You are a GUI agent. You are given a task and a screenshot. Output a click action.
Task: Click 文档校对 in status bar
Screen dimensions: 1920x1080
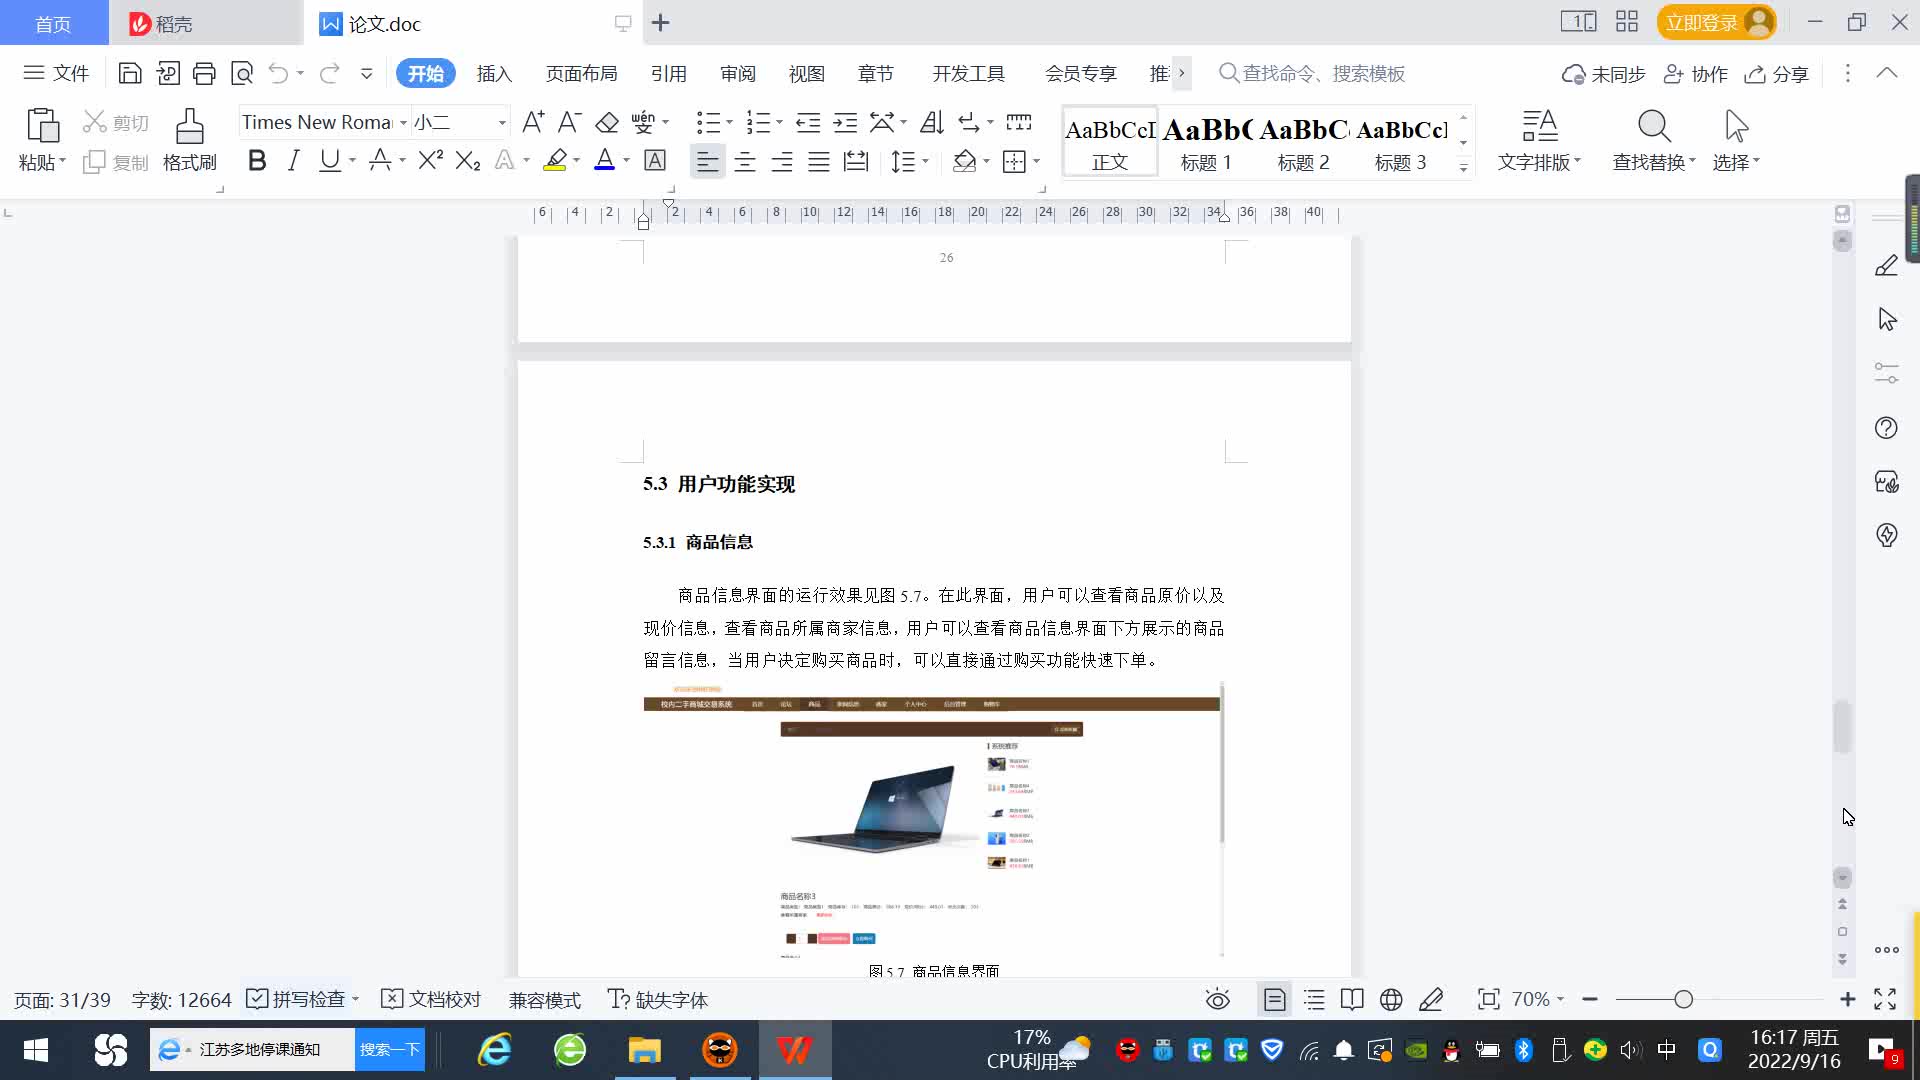[432, 999]
